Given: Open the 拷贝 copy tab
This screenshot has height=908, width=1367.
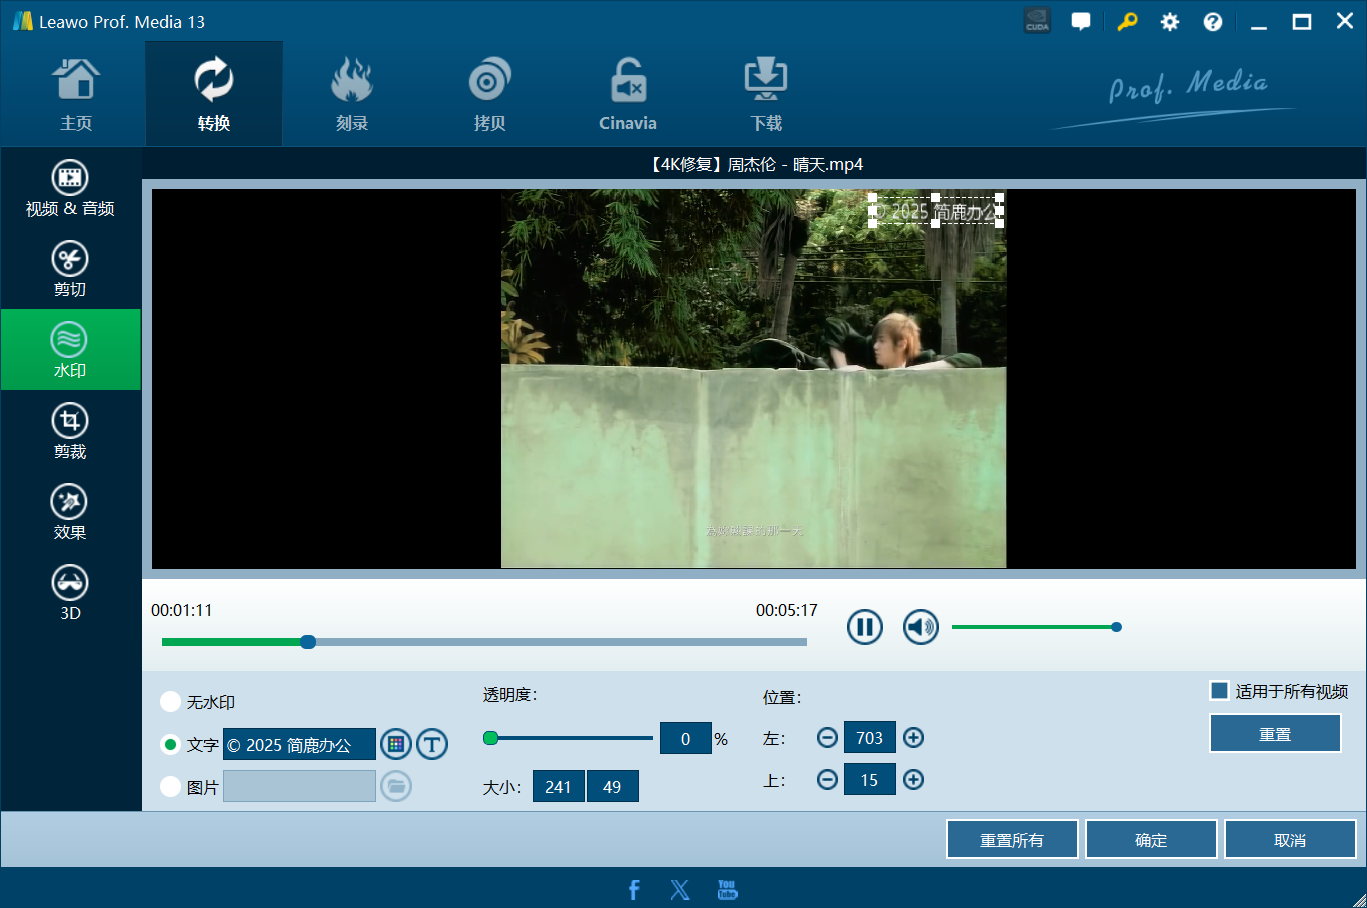Looking at the screenshot, I should coord(490,95).
